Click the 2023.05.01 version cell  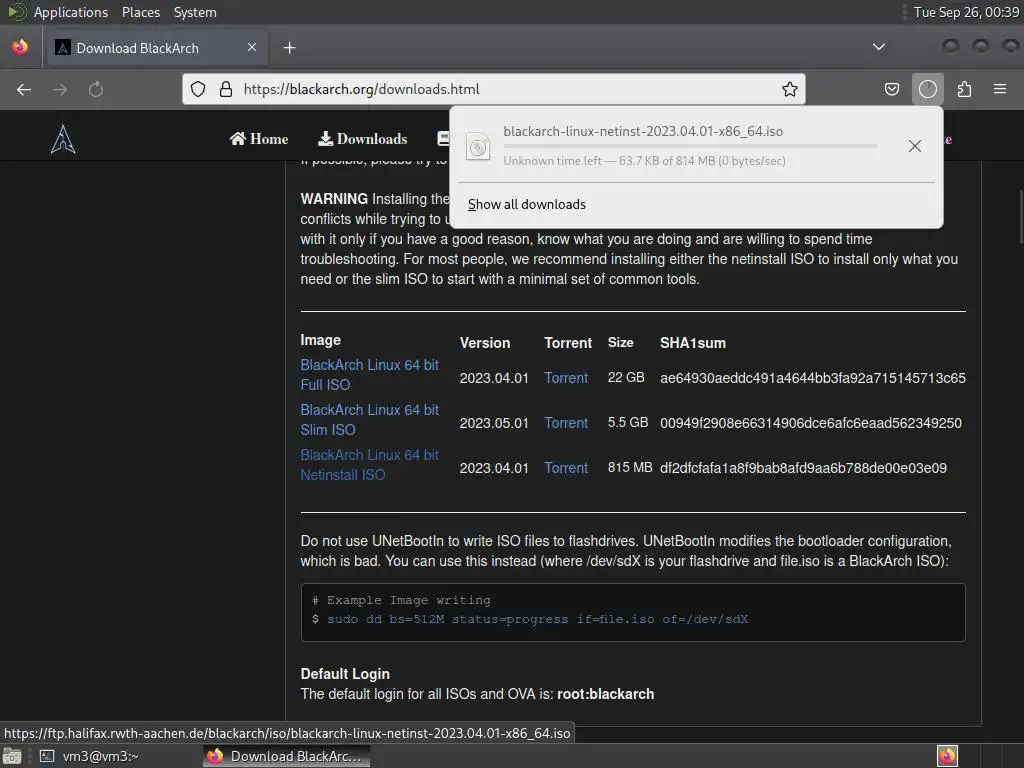pyautogui.click(x=494, y=423)
